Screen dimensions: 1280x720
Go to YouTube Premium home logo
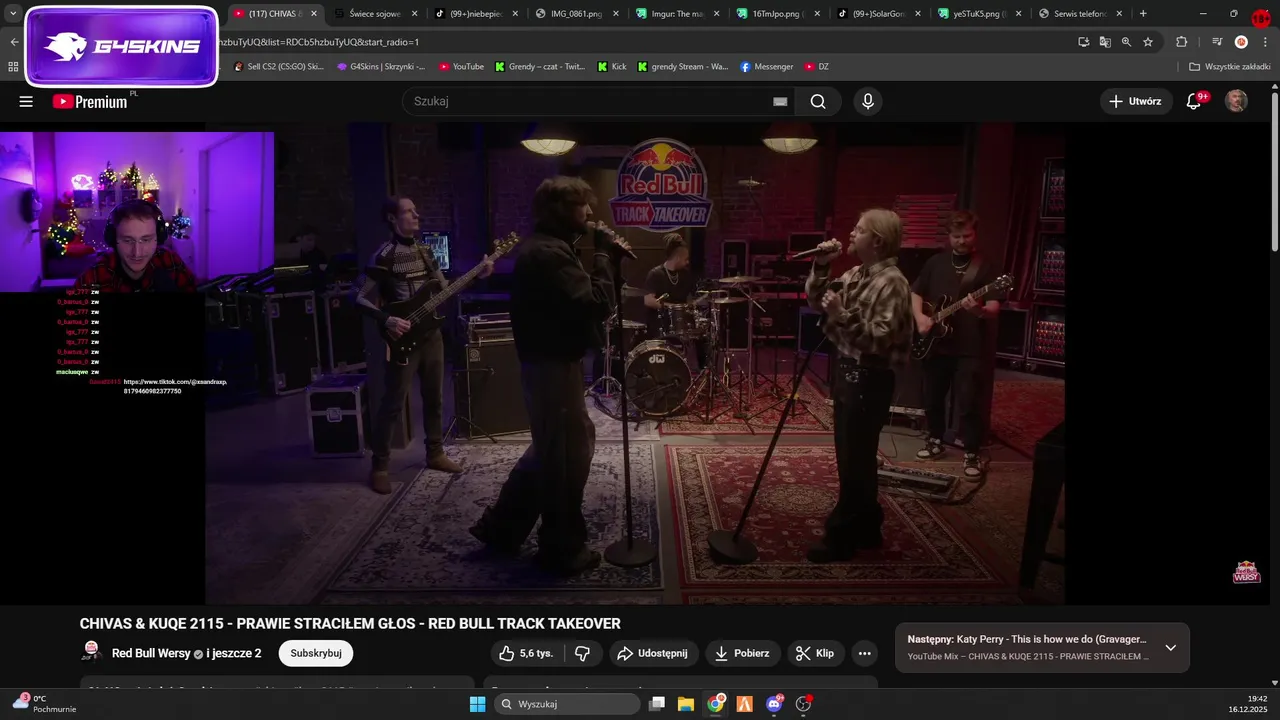(x=90, y=101)
